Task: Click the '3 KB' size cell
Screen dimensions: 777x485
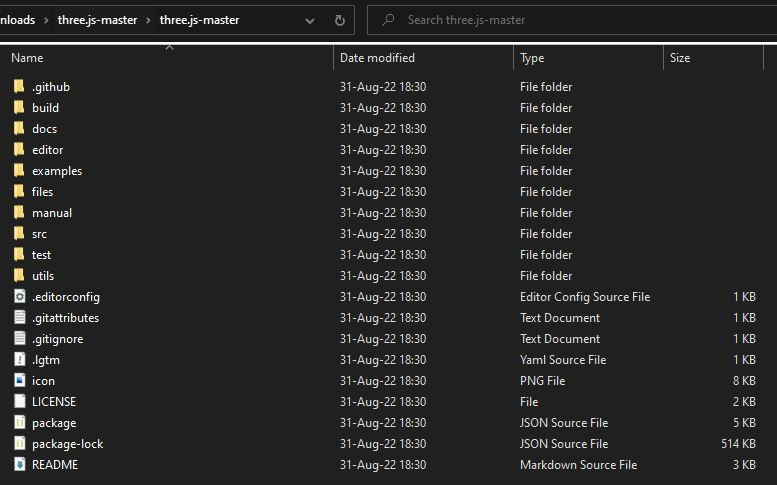Action: 744,465
